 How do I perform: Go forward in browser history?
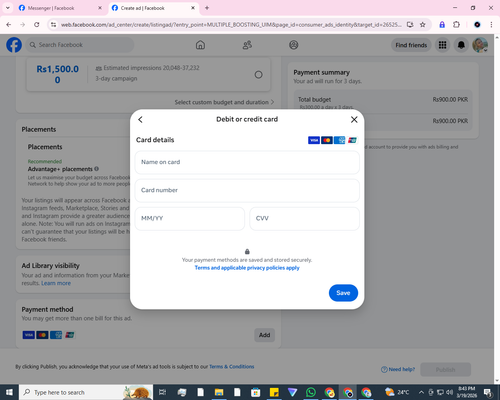[22, 25]
